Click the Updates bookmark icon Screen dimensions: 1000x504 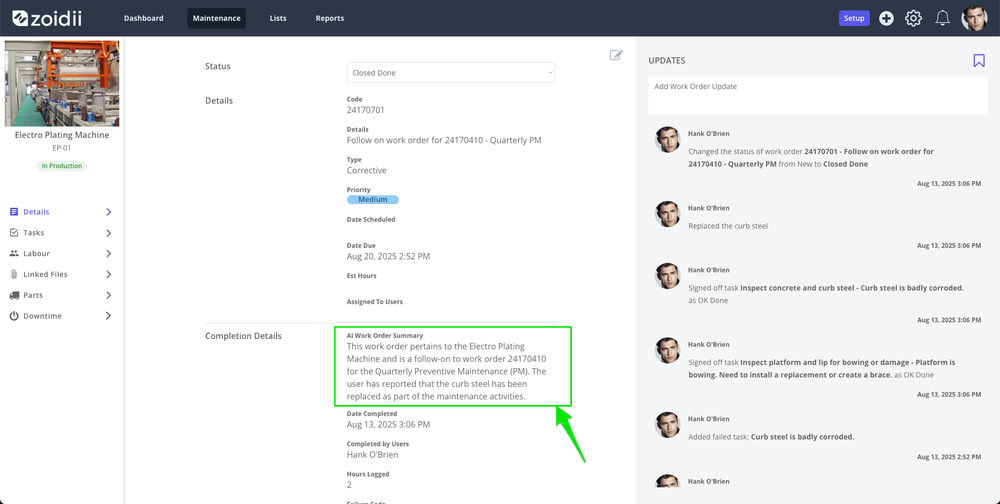[x=979, y=61]
